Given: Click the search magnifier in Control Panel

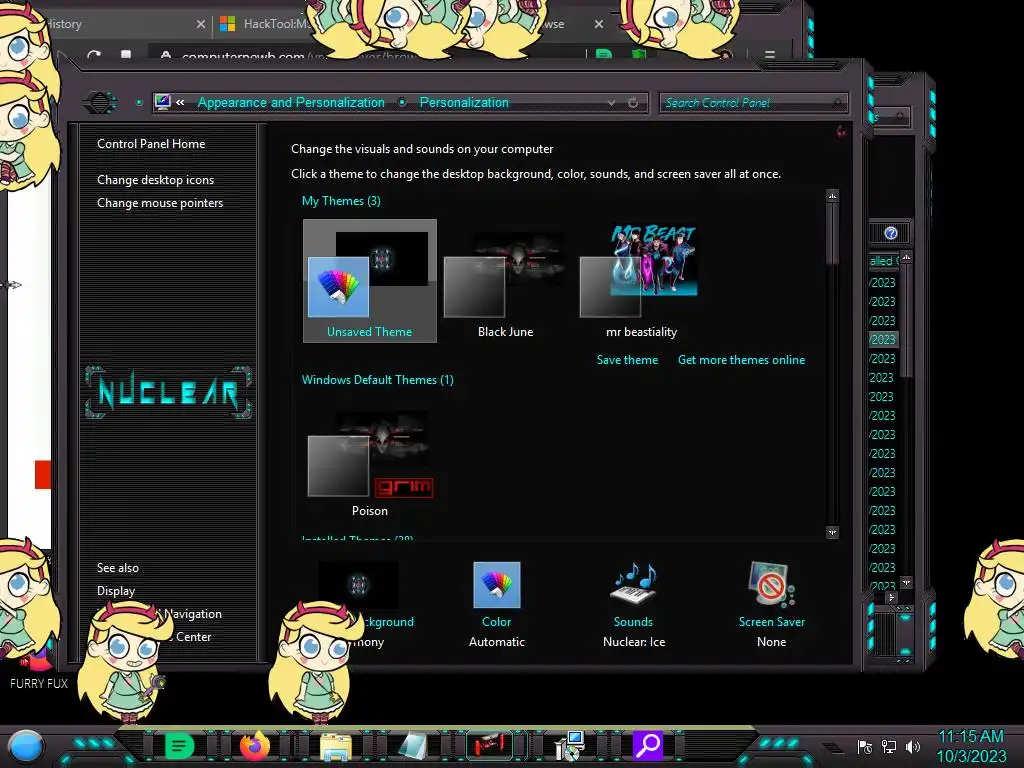Looking at the screenshot, I should [837, 103].
